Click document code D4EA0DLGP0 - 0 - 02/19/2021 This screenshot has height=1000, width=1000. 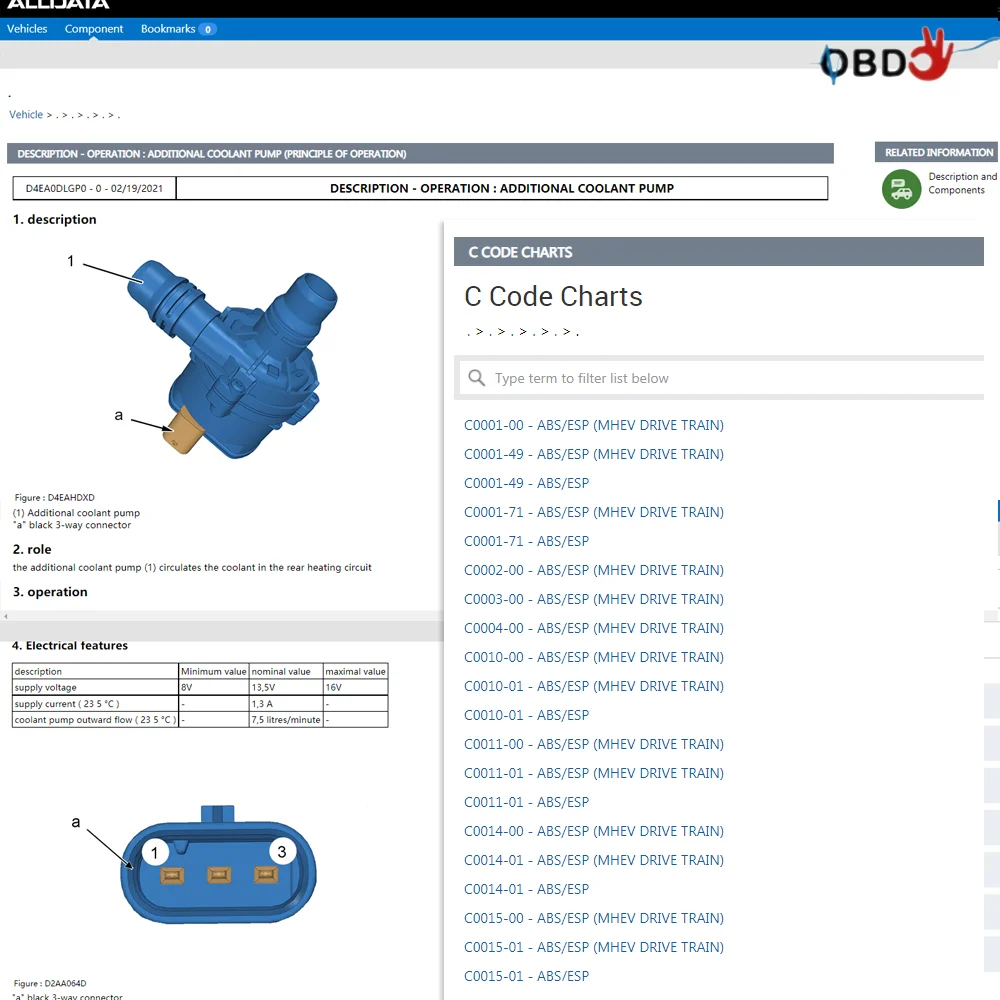94,189
